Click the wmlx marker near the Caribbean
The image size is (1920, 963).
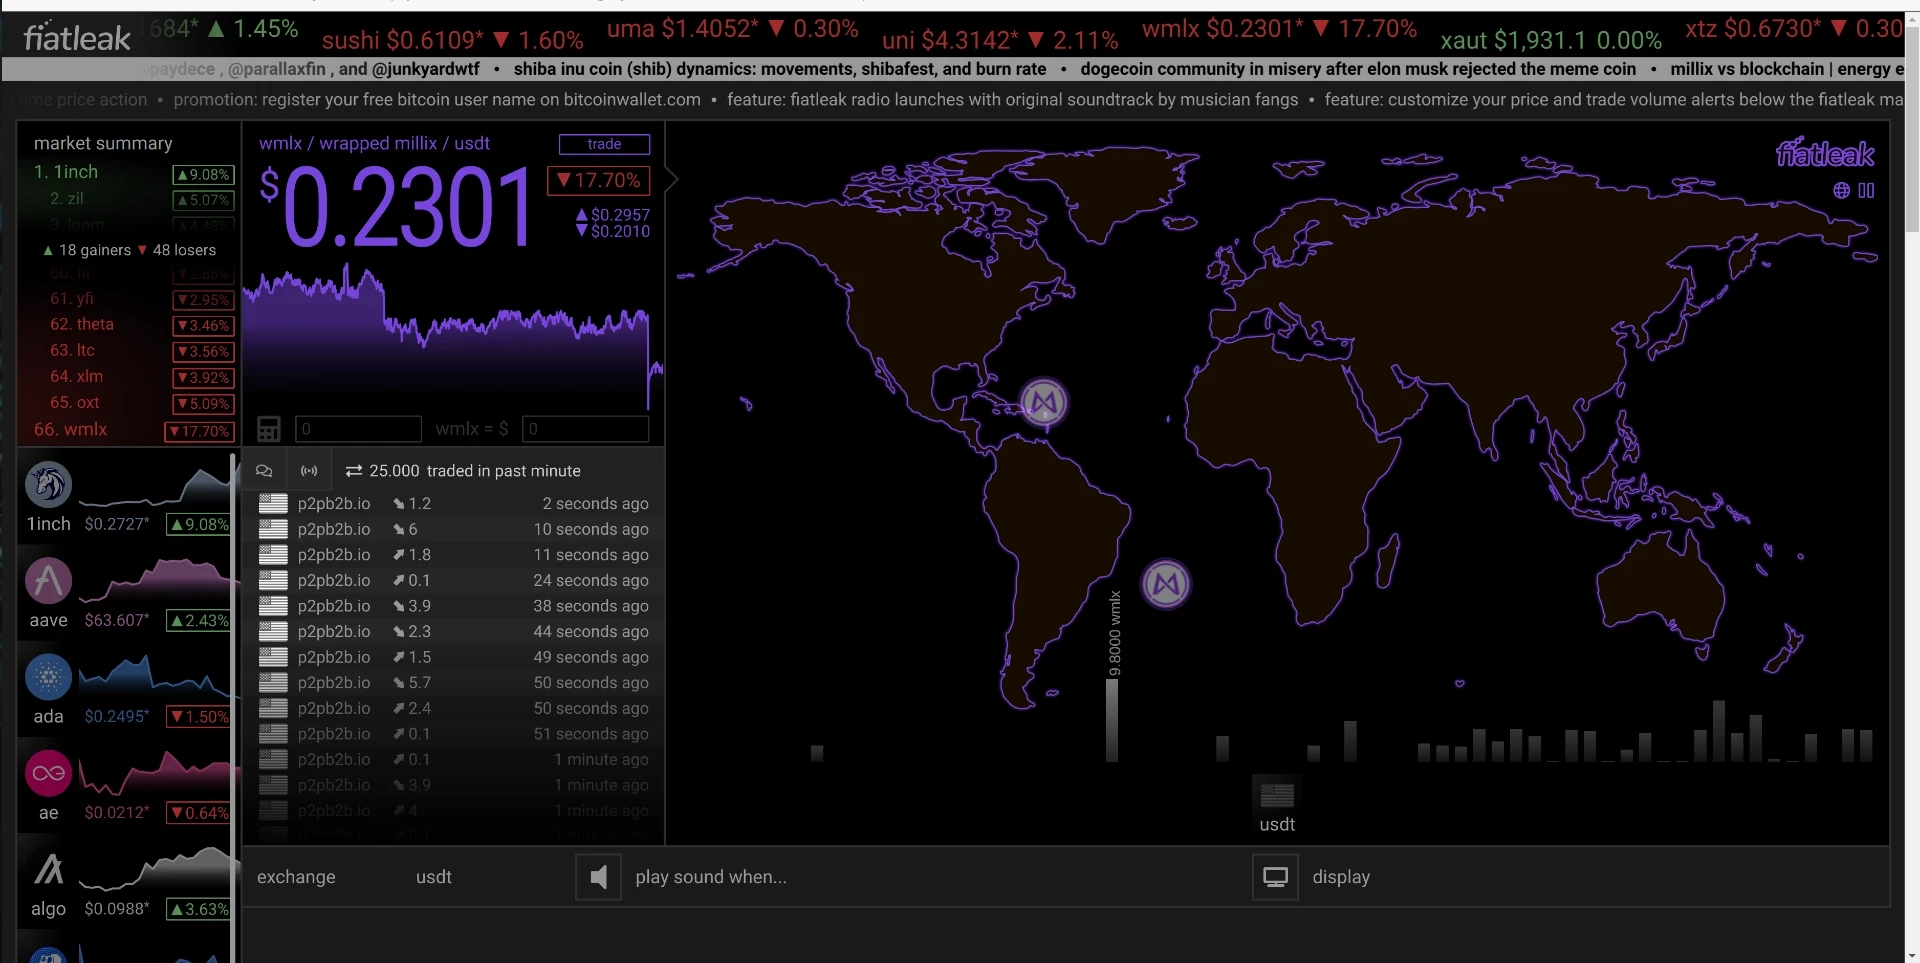[x=1044, y=402]
